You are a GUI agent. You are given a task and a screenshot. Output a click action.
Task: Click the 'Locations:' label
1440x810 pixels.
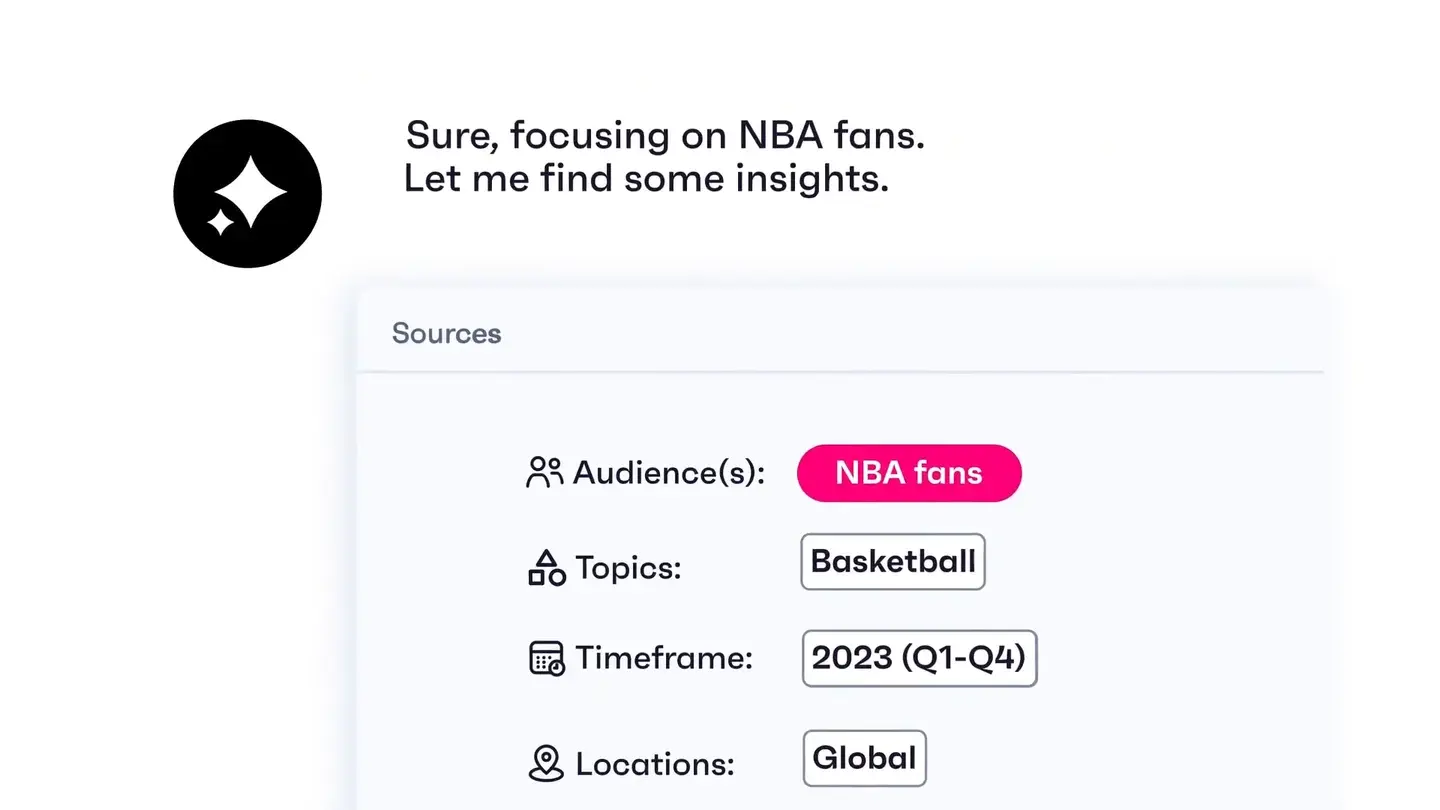[x=655, y=765]
